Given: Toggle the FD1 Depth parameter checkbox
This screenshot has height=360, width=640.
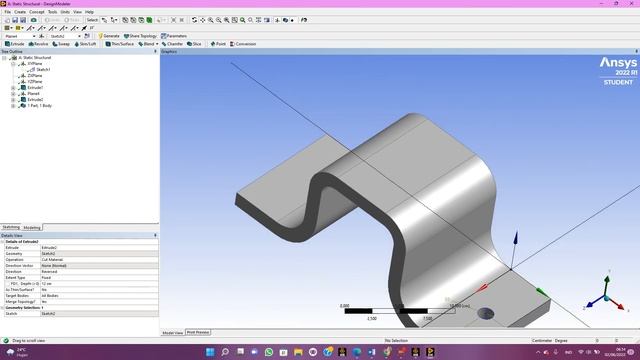Looking at the screenshot, I should (8, 284).
